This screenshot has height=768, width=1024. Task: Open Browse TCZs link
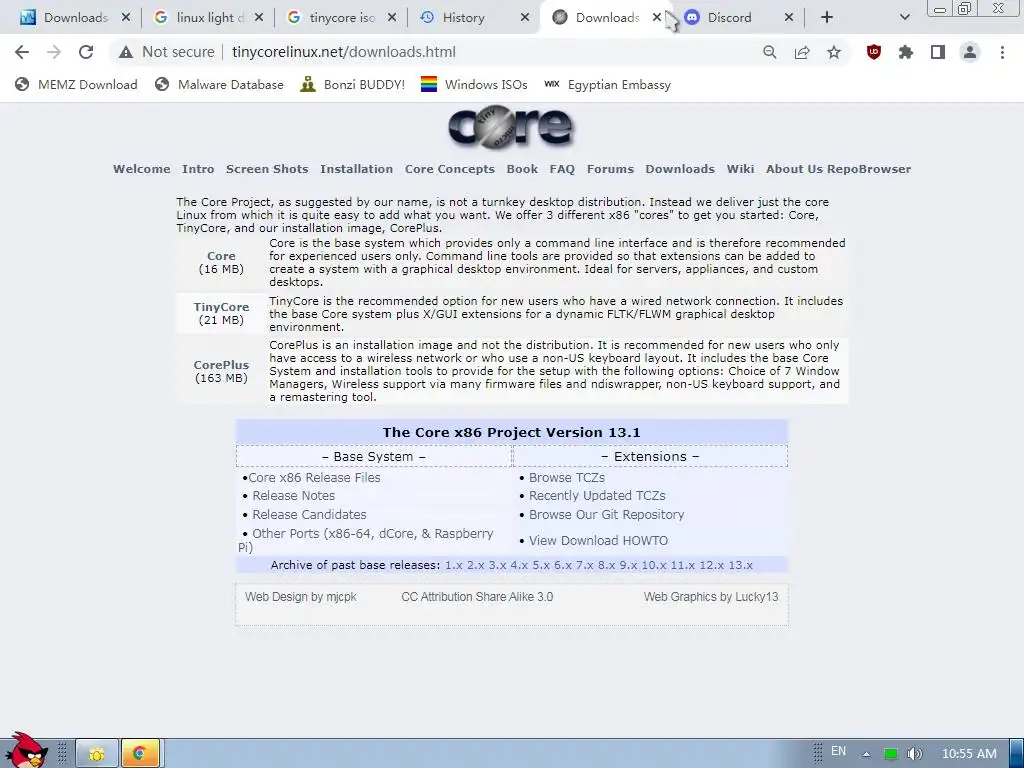[x=567, y=477]
